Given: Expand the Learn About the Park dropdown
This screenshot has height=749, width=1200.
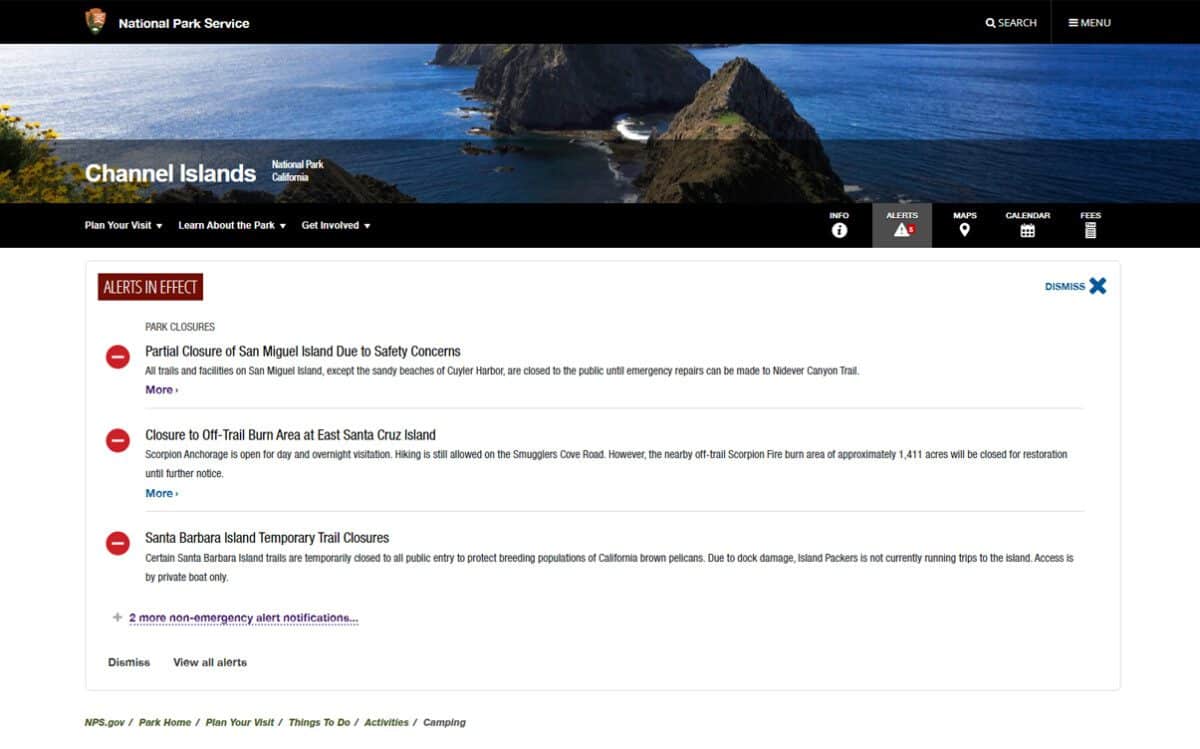Looking at the screenshot, I should pos(232,226).
